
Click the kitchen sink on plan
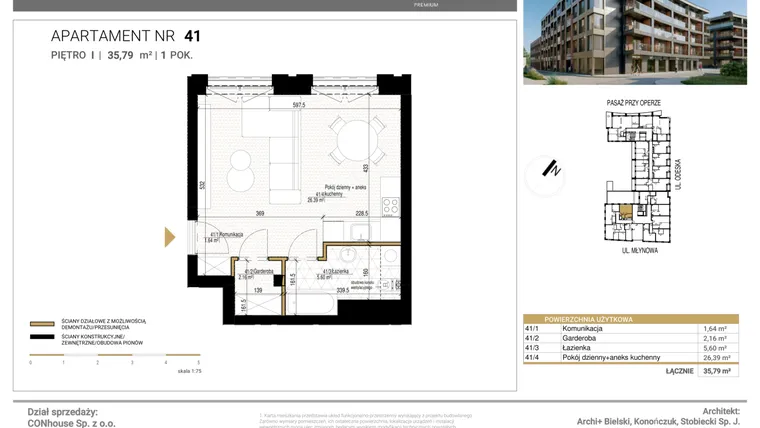(x=359, y=232)
